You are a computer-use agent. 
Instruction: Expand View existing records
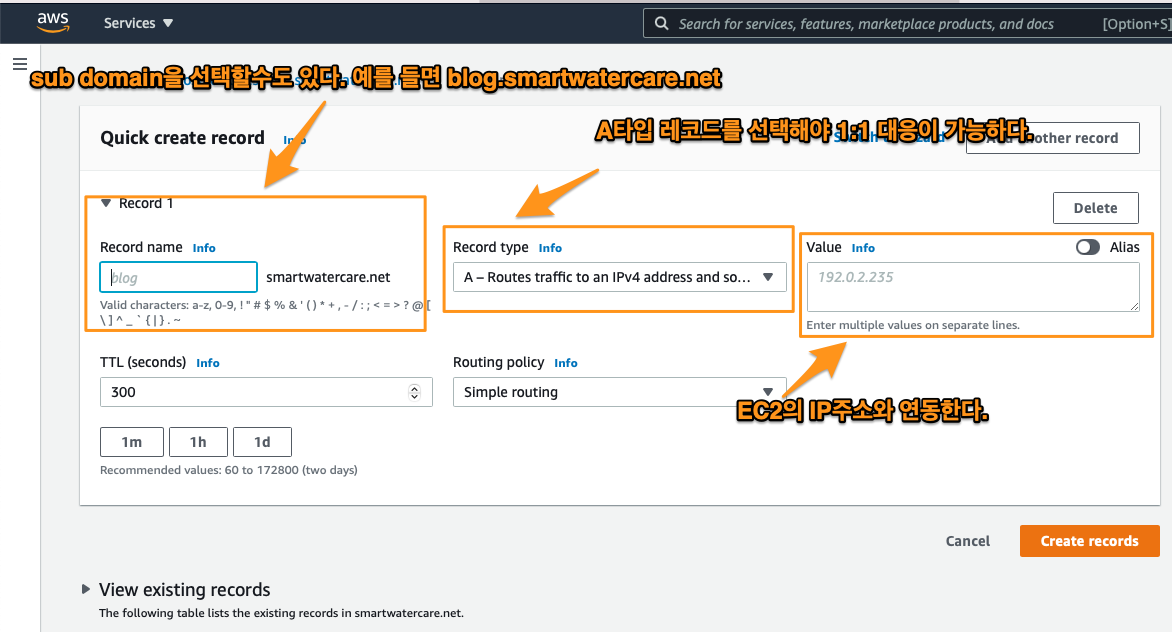click(86, 589)
